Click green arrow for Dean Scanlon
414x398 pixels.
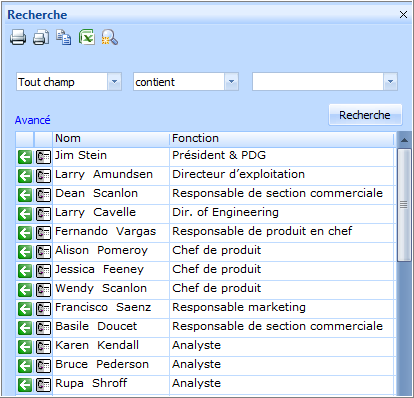pos(25,195)
